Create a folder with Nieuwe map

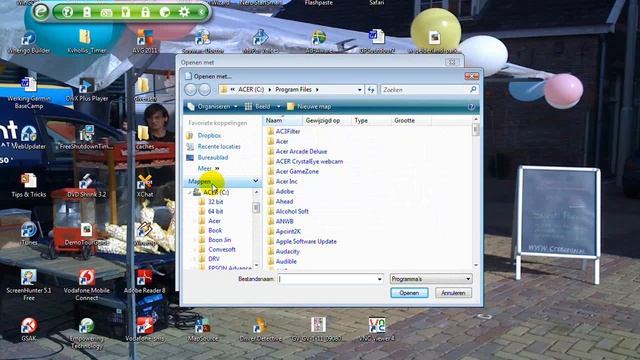click(x=309, y=107)
